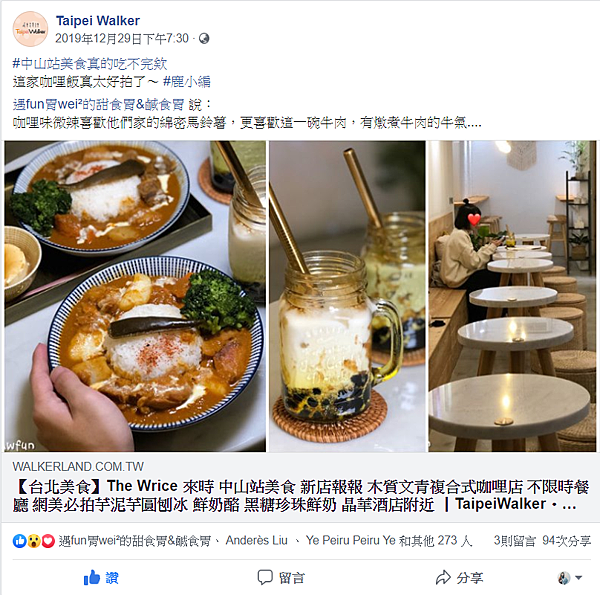Expand the profile selector dropdown arrow

coord(579,577)
